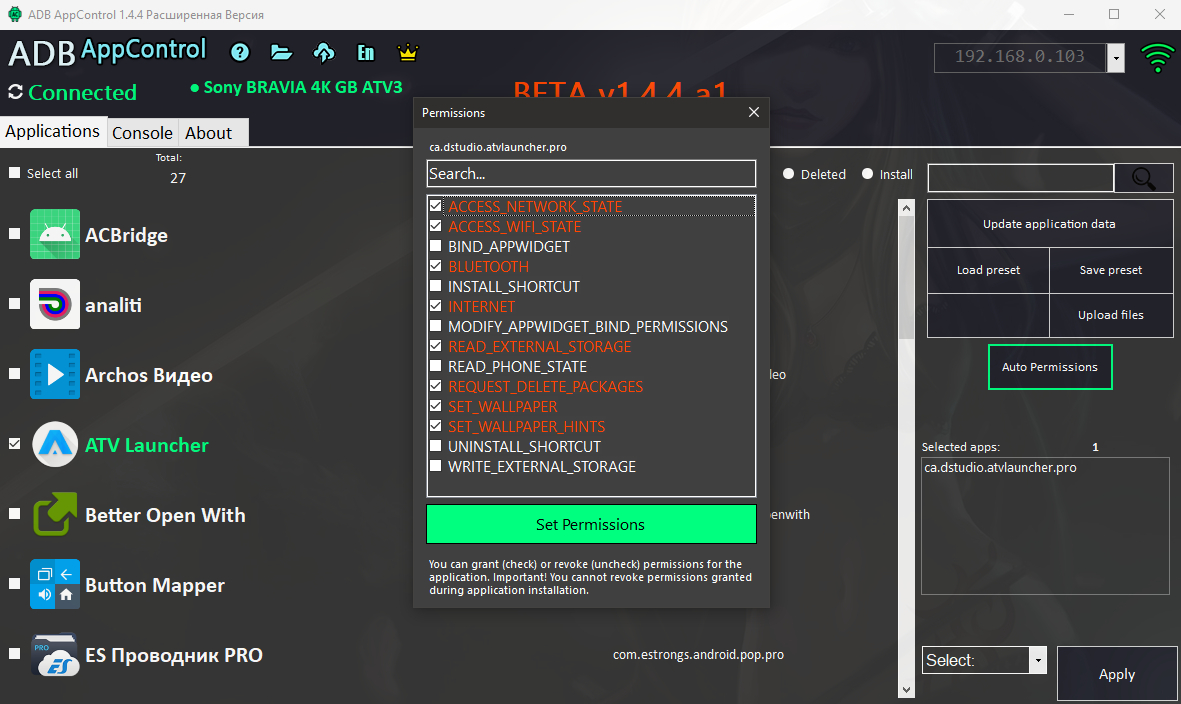
Task: Switch to the Console tab
Action: [142, 131]
